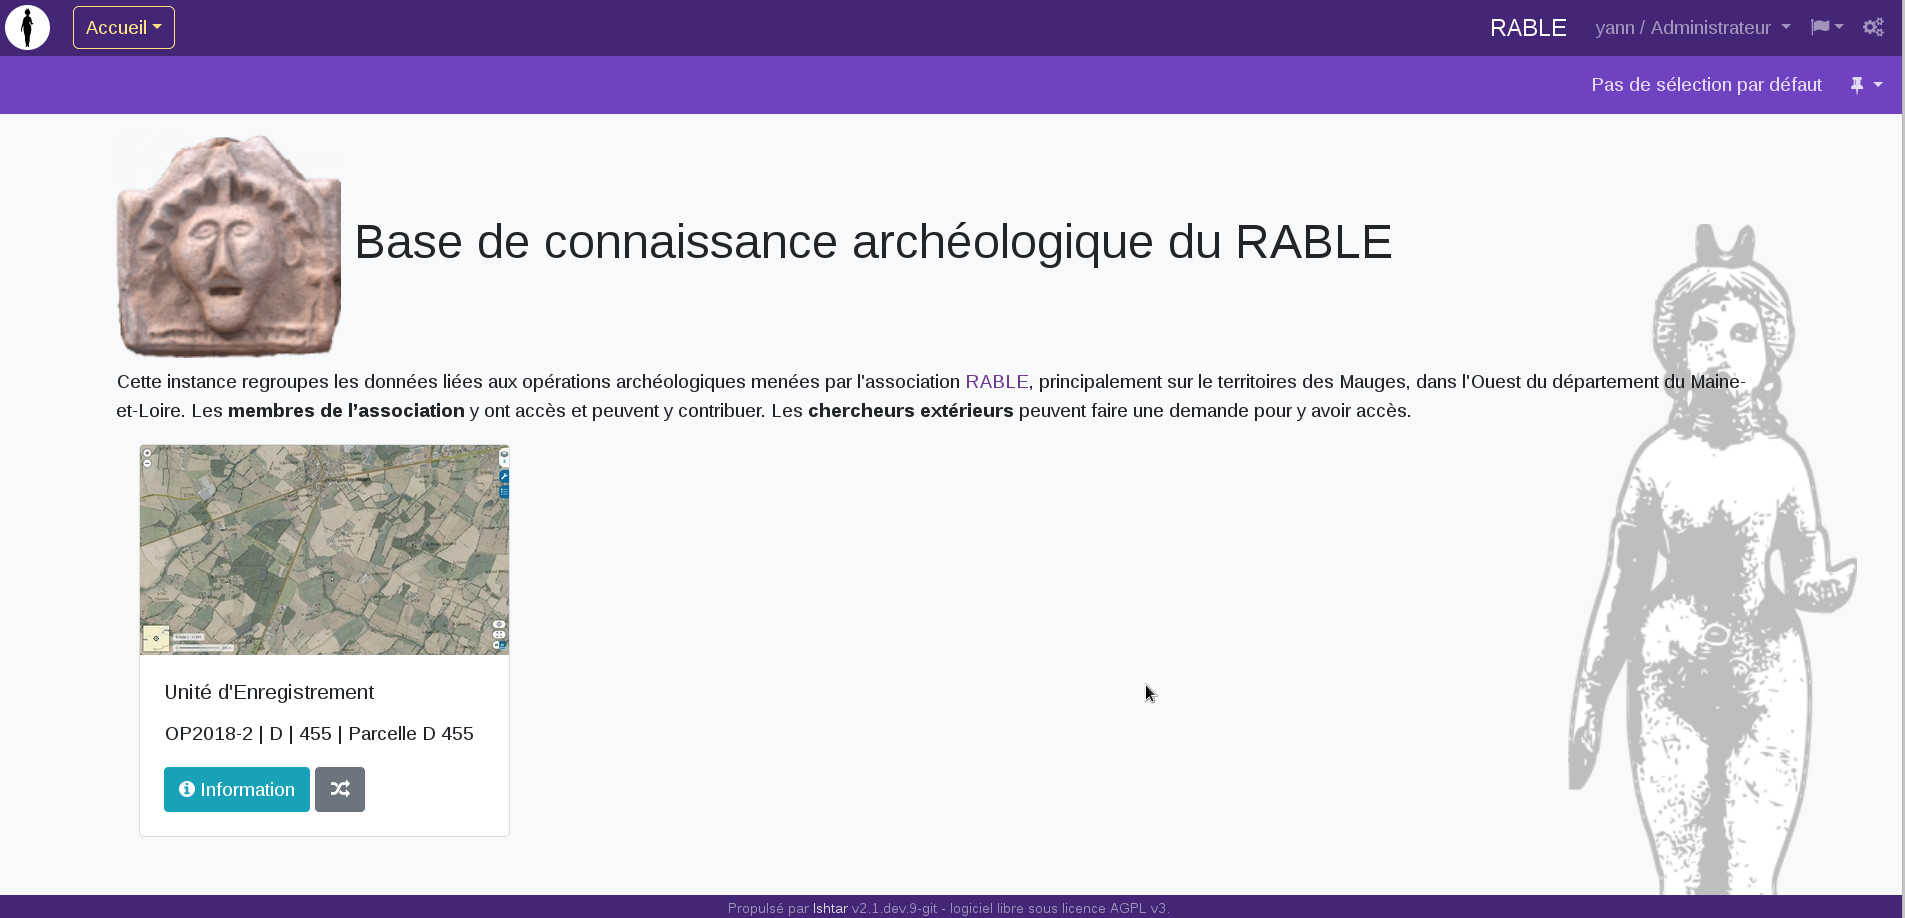The width and height of the screenshot is (1905, 918).
Task: Open the map thumbnail of the card
Action: 324,550
